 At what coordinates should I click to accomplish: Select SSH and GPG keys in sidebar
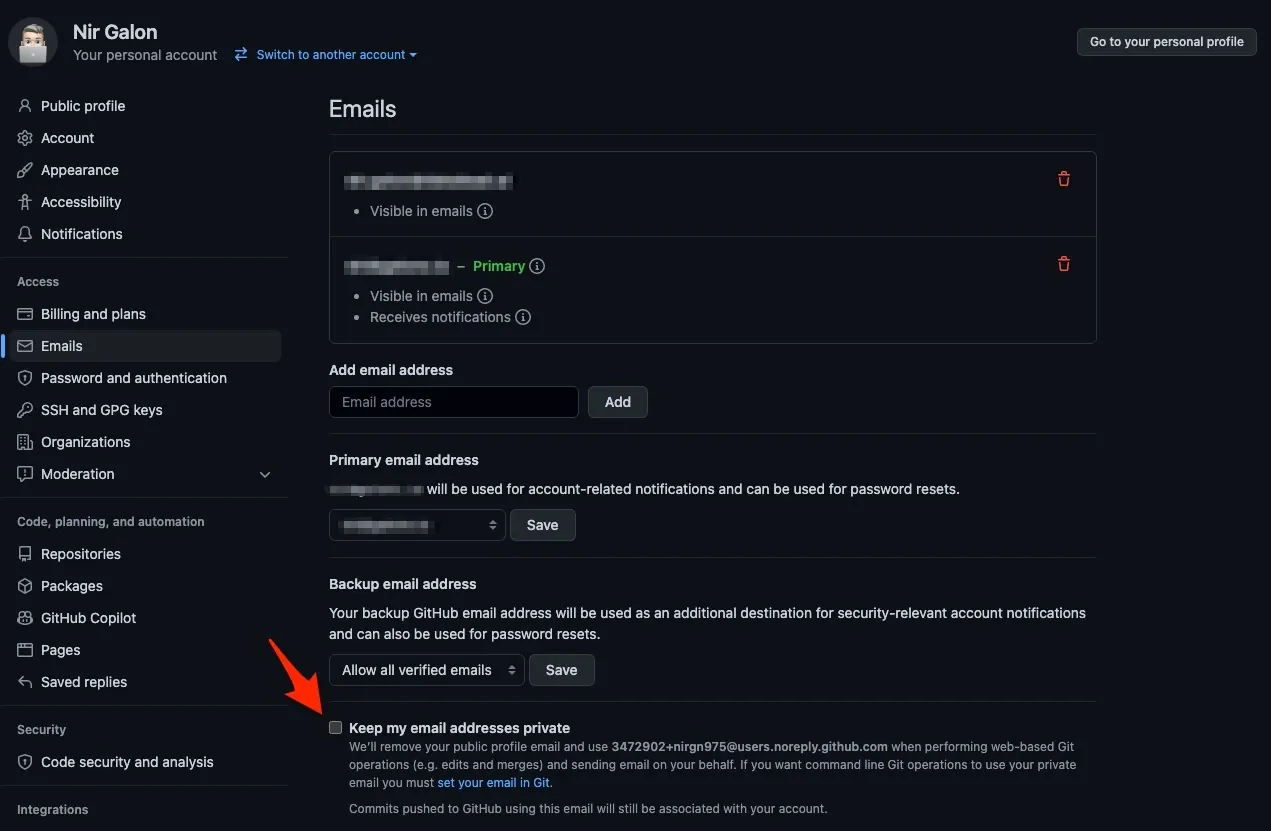tap(101, 409)
